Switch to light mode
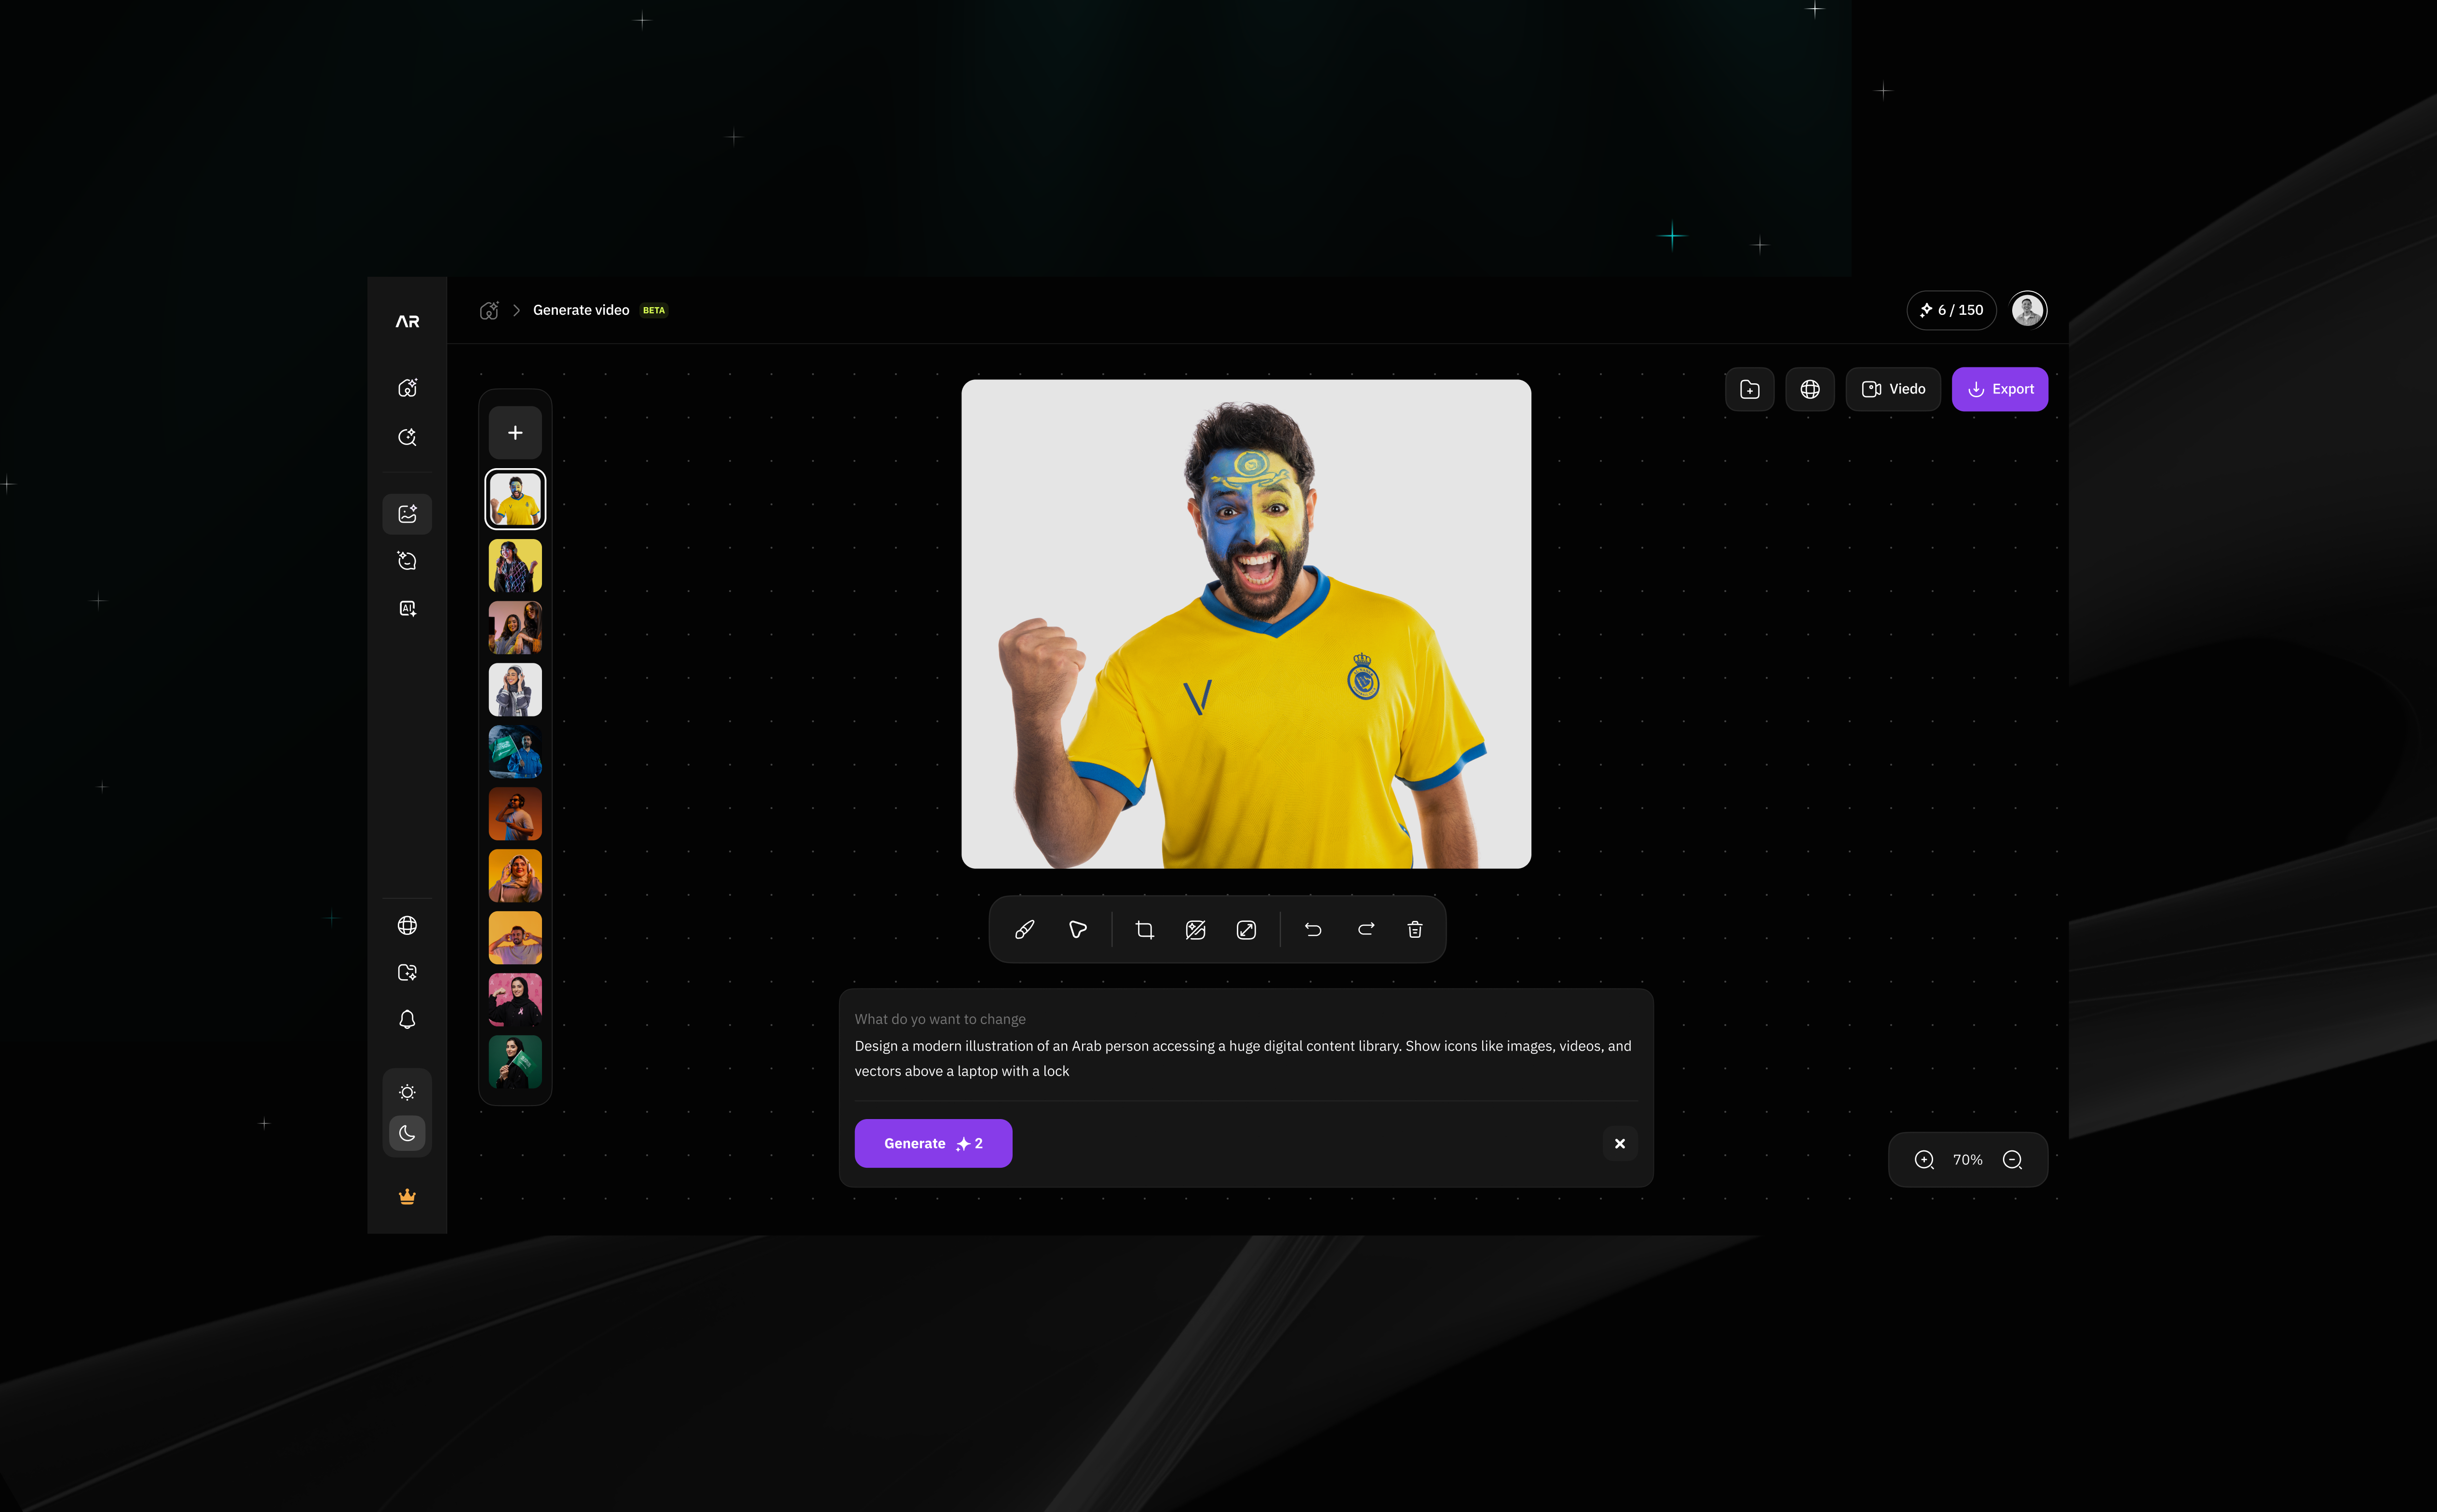Image resolution: width=2437 pixels, height=1512 pixels. (407, 1091)
